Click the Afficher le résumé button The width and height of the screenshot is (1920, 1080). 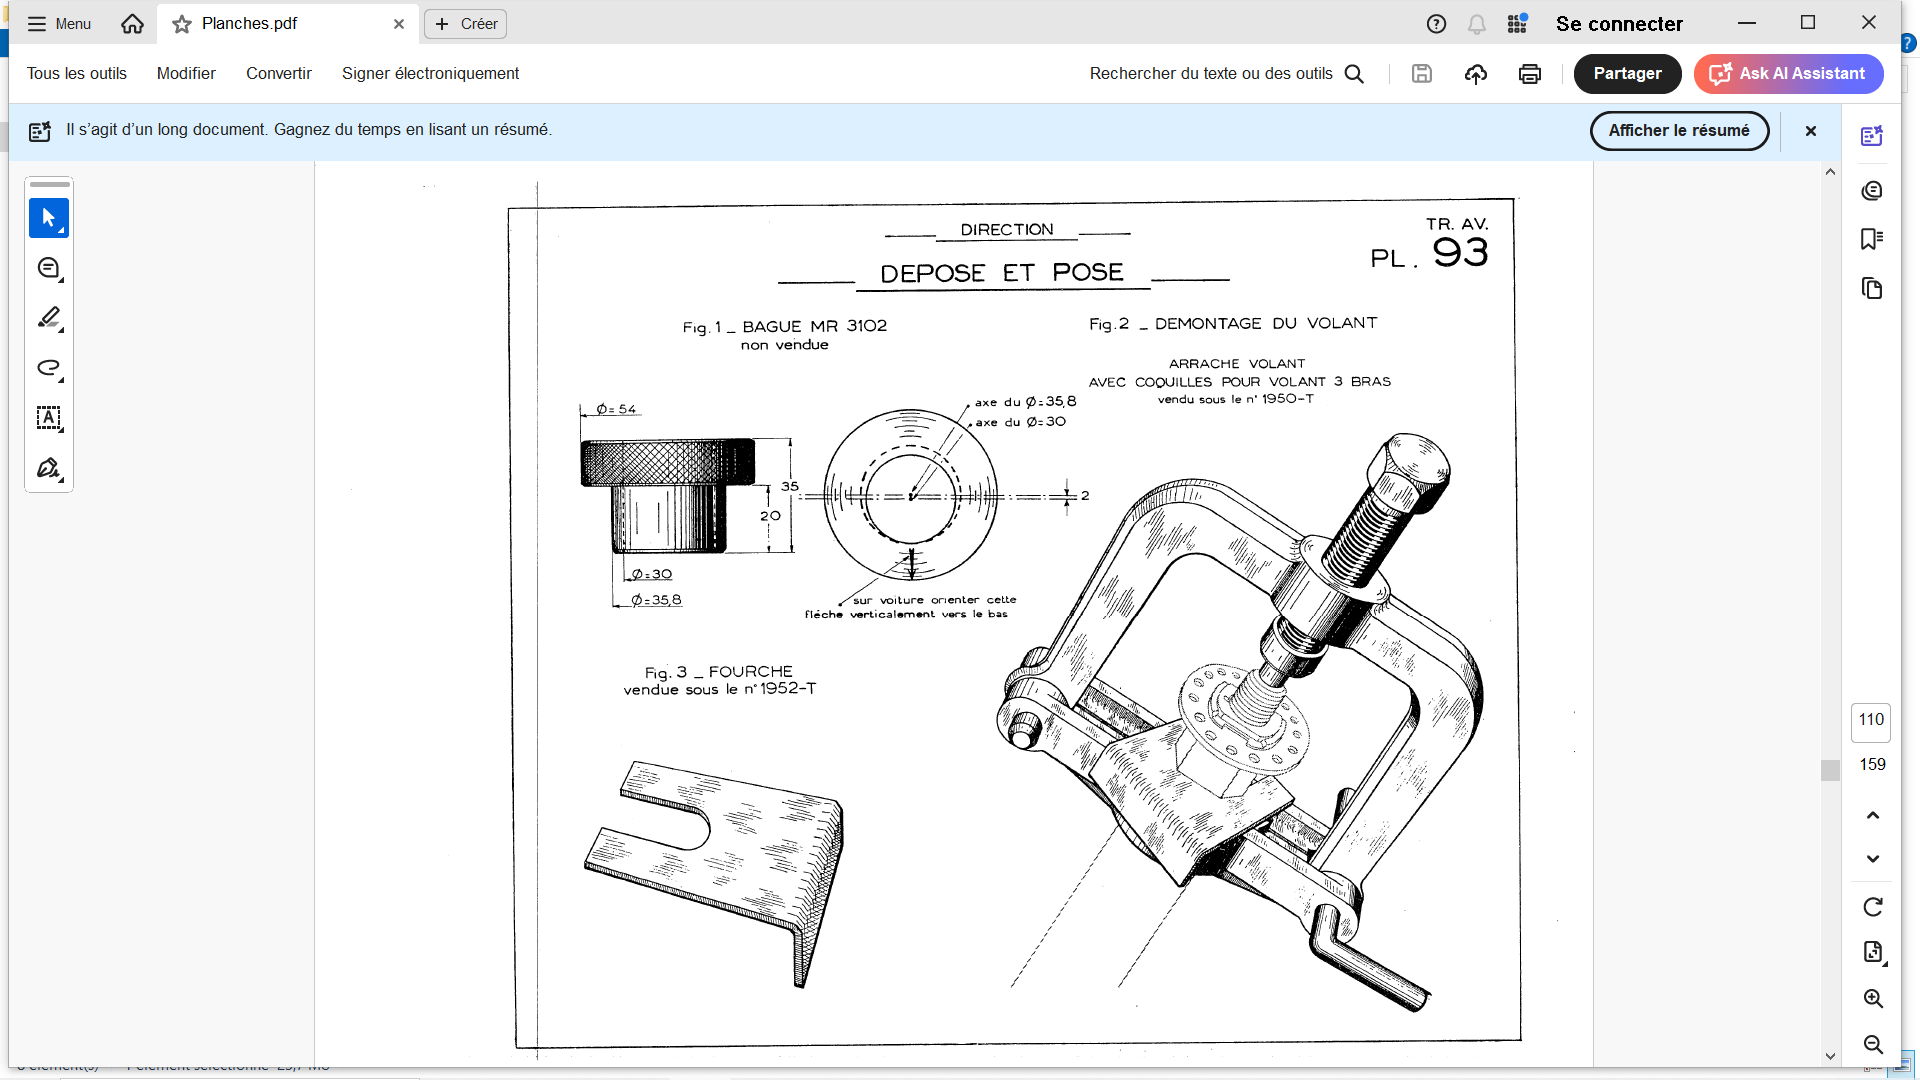[1679, 131]
